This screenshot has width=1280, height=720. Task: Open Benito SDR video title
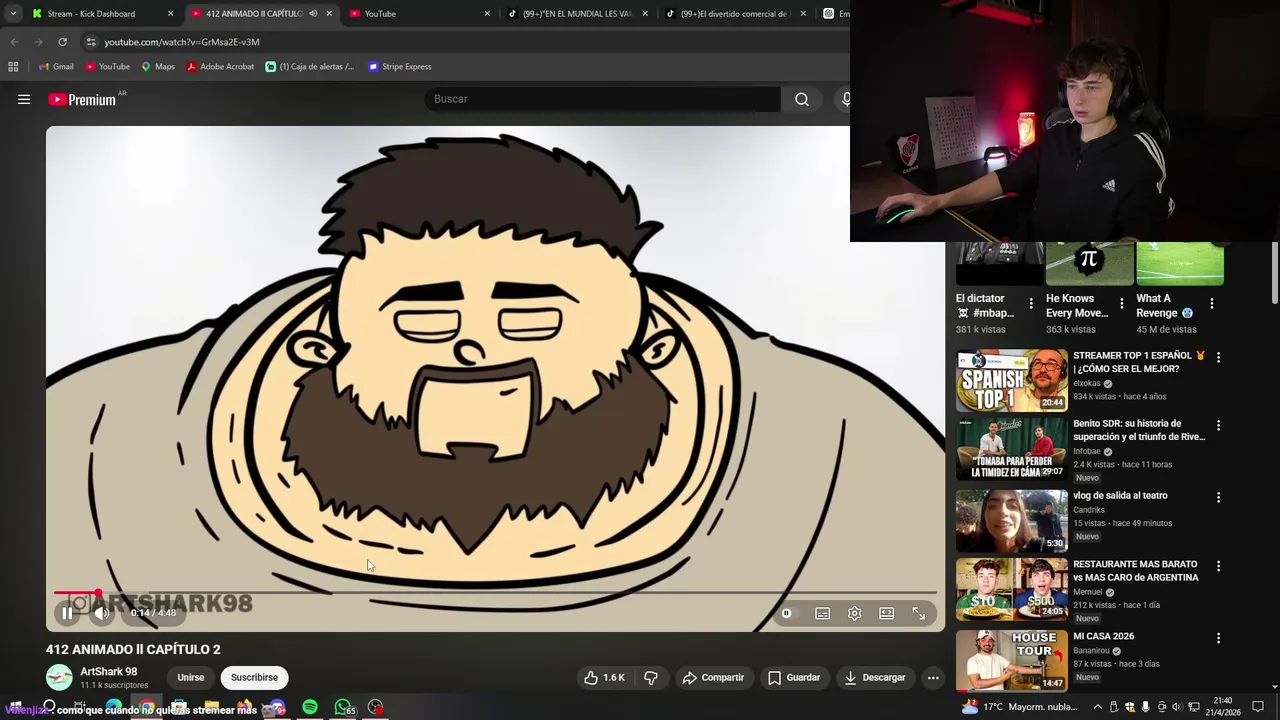(x=1139, y=430)
